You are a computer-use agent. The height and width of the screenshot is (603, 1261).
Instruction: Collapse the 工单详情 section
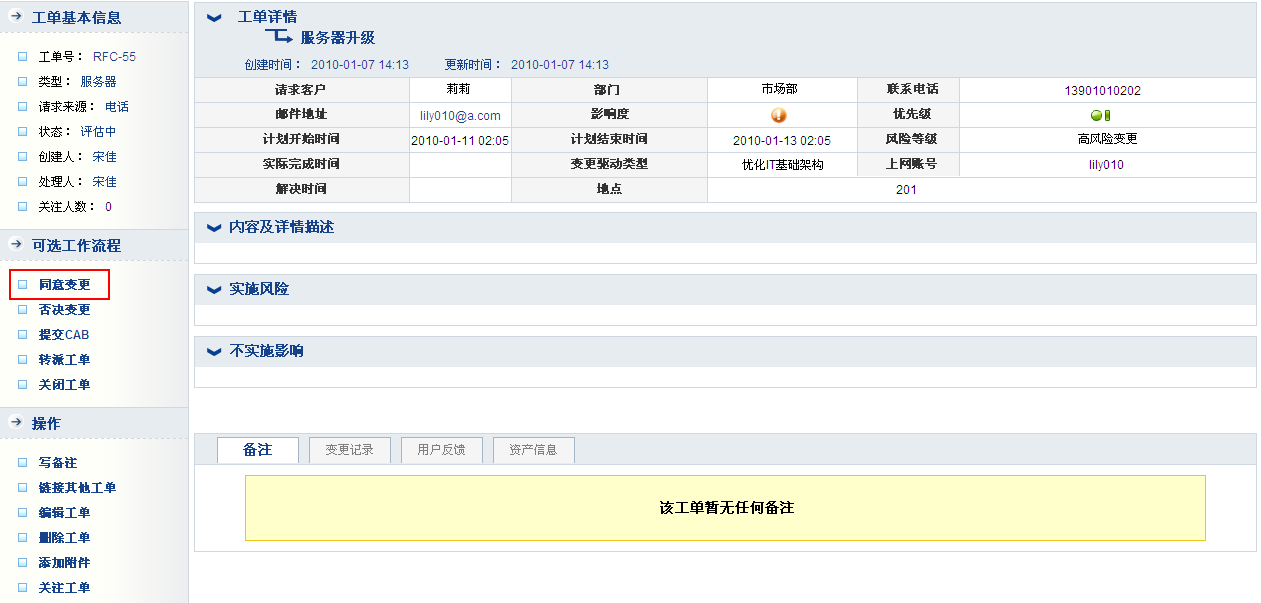(214, 18)
